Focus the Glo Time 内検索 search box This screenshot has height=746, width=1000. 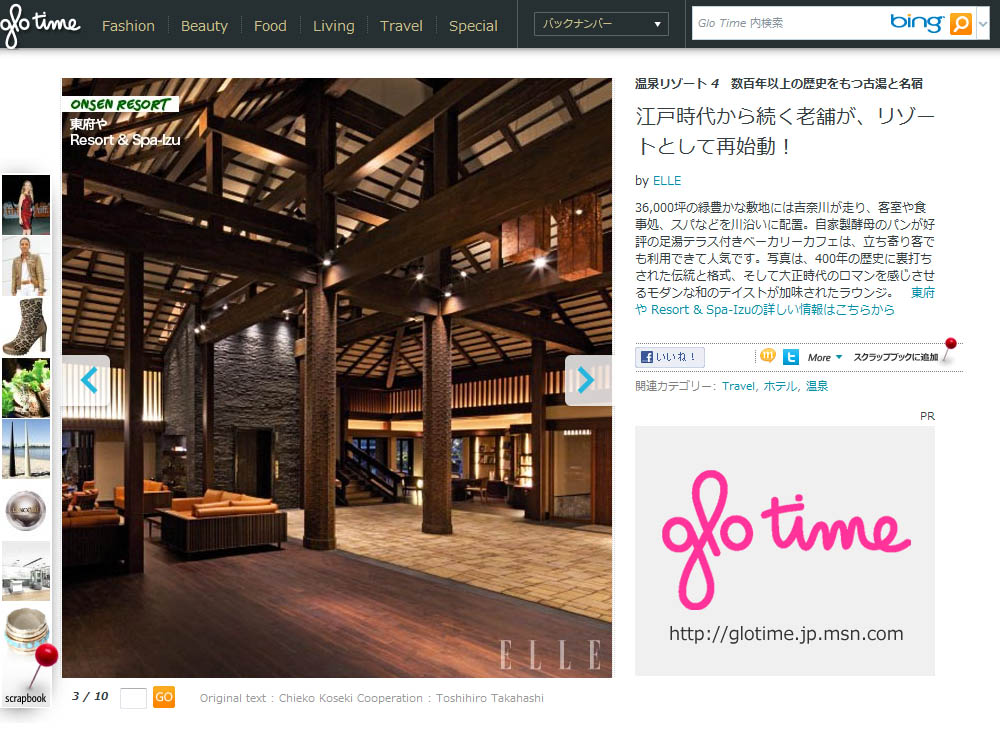tap(788, 24)
